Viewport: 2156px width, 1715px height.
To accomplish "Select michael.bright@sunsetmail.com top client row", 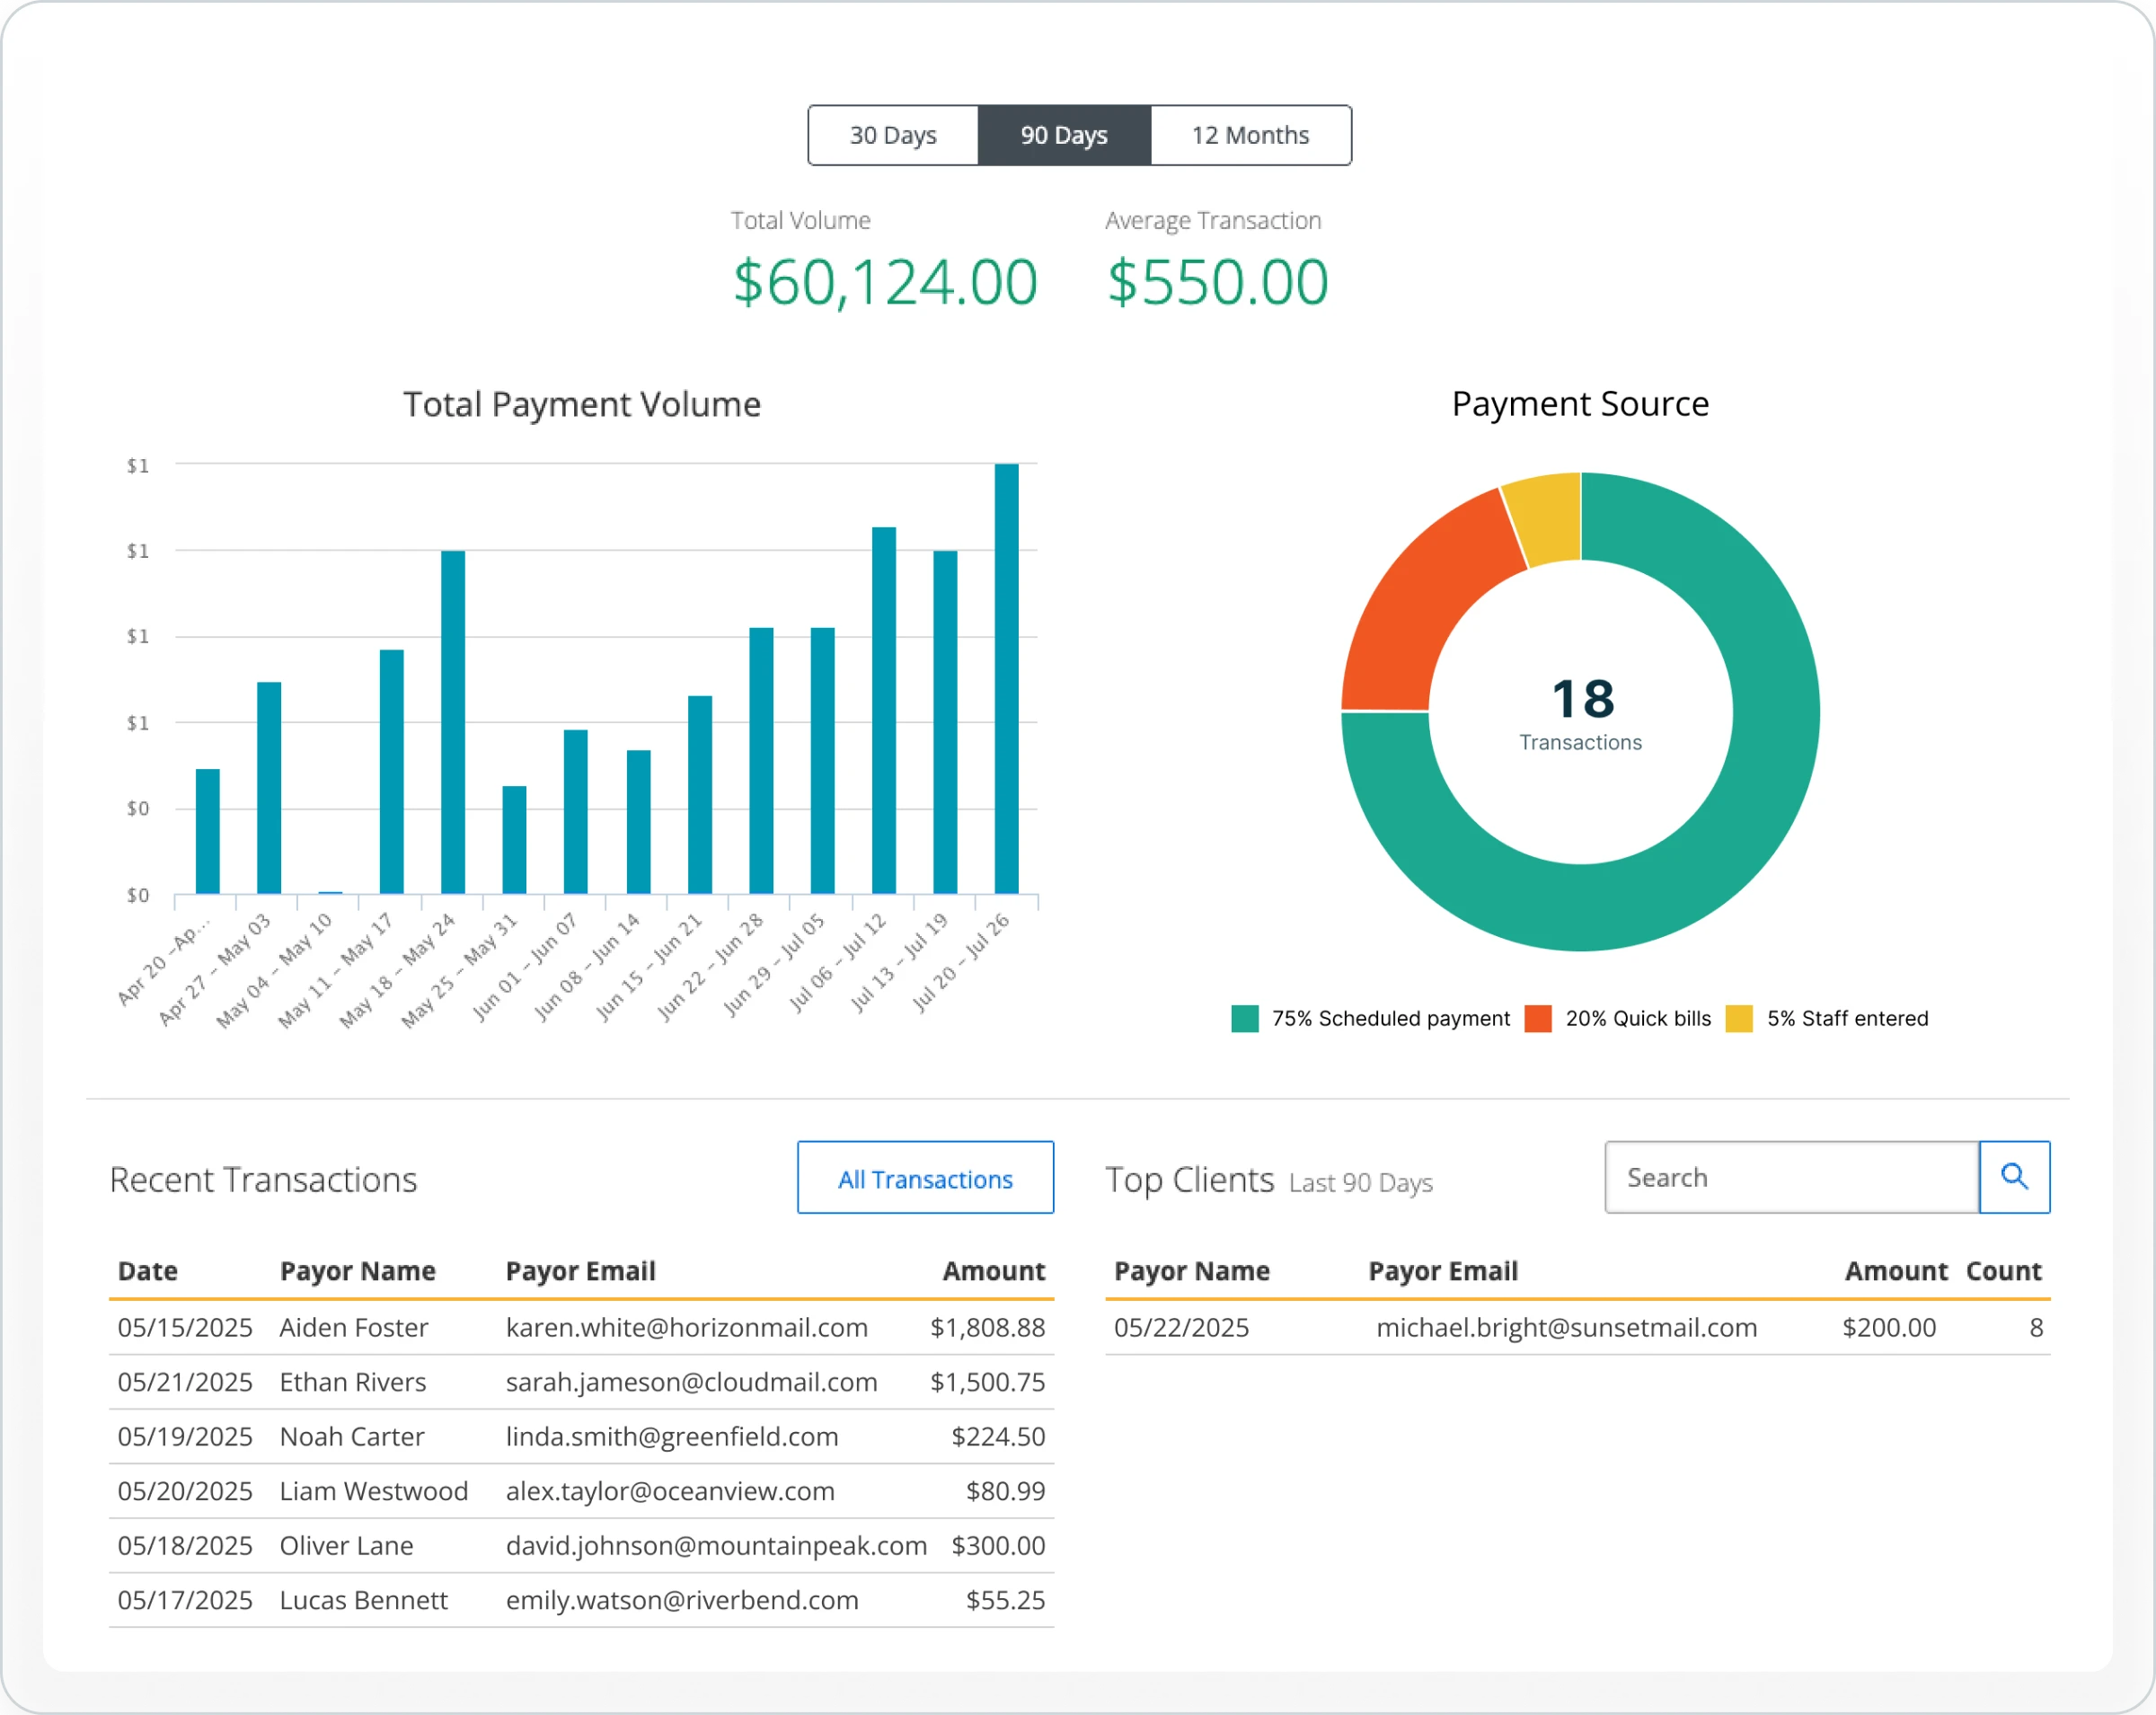I will pyautogui.click(x=1566, y=1328).
